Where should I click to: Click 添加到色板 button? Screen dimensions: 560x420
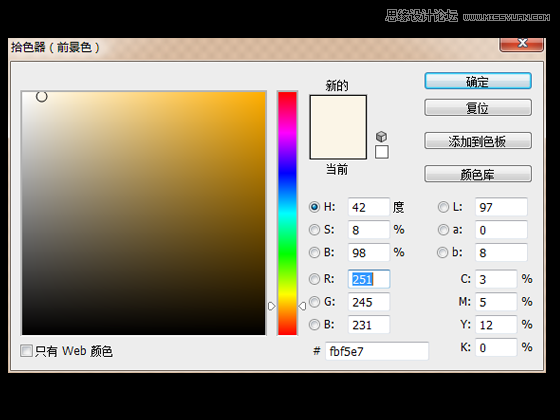pyautogui.click(x=478, y=141)
